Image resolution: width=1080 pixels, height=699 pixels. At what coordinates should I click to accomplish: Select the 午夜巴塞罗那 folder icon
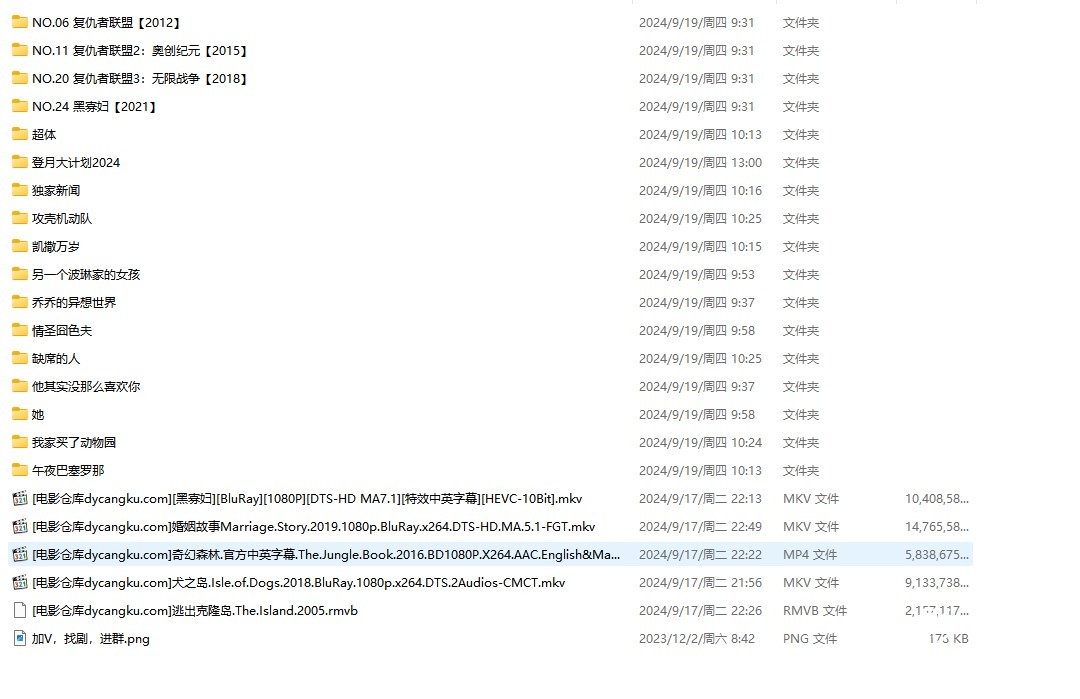pos(20,470)
